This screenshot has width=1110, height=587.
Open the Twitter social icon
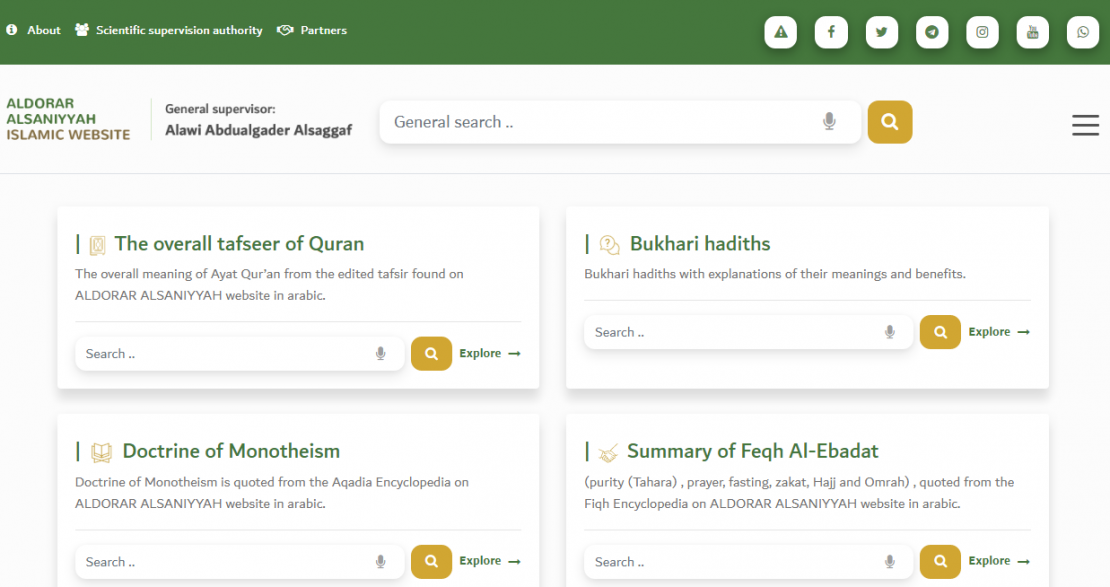pyautogui.click(x=881, y=32)
